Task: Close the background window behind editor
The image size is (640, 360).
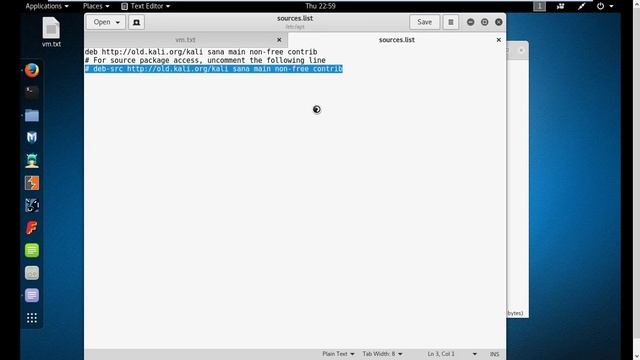Action: tap(521, 50)
